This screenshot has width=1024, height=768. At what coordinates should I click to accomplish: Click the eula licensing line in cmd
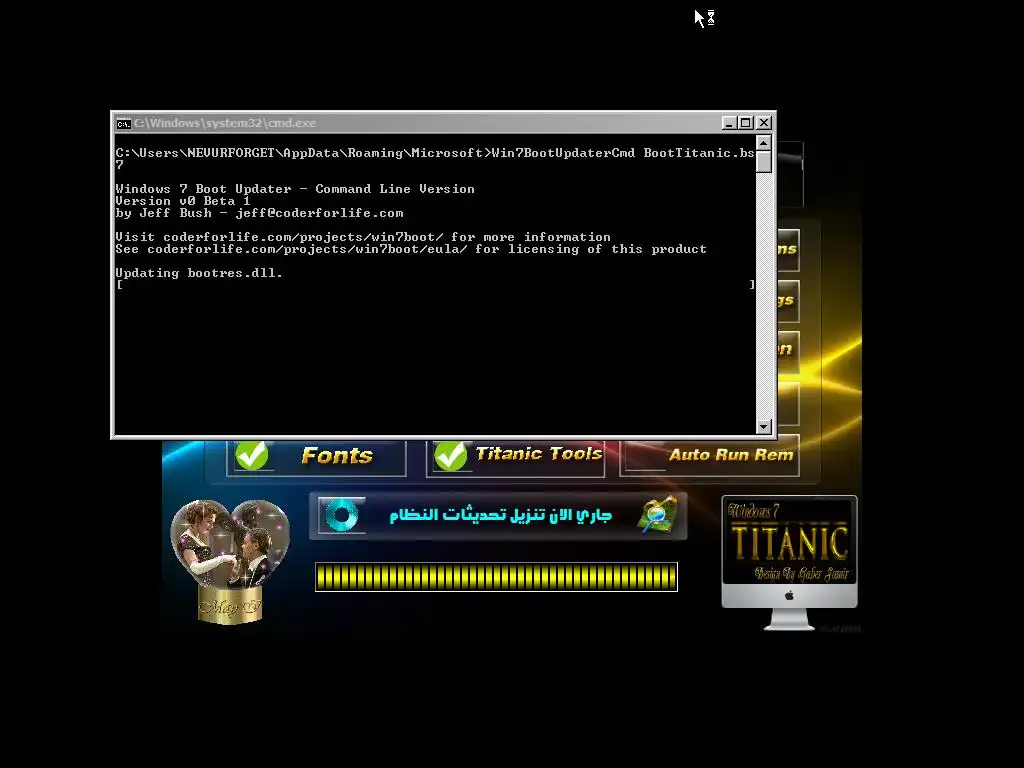[x=411, y=249]
